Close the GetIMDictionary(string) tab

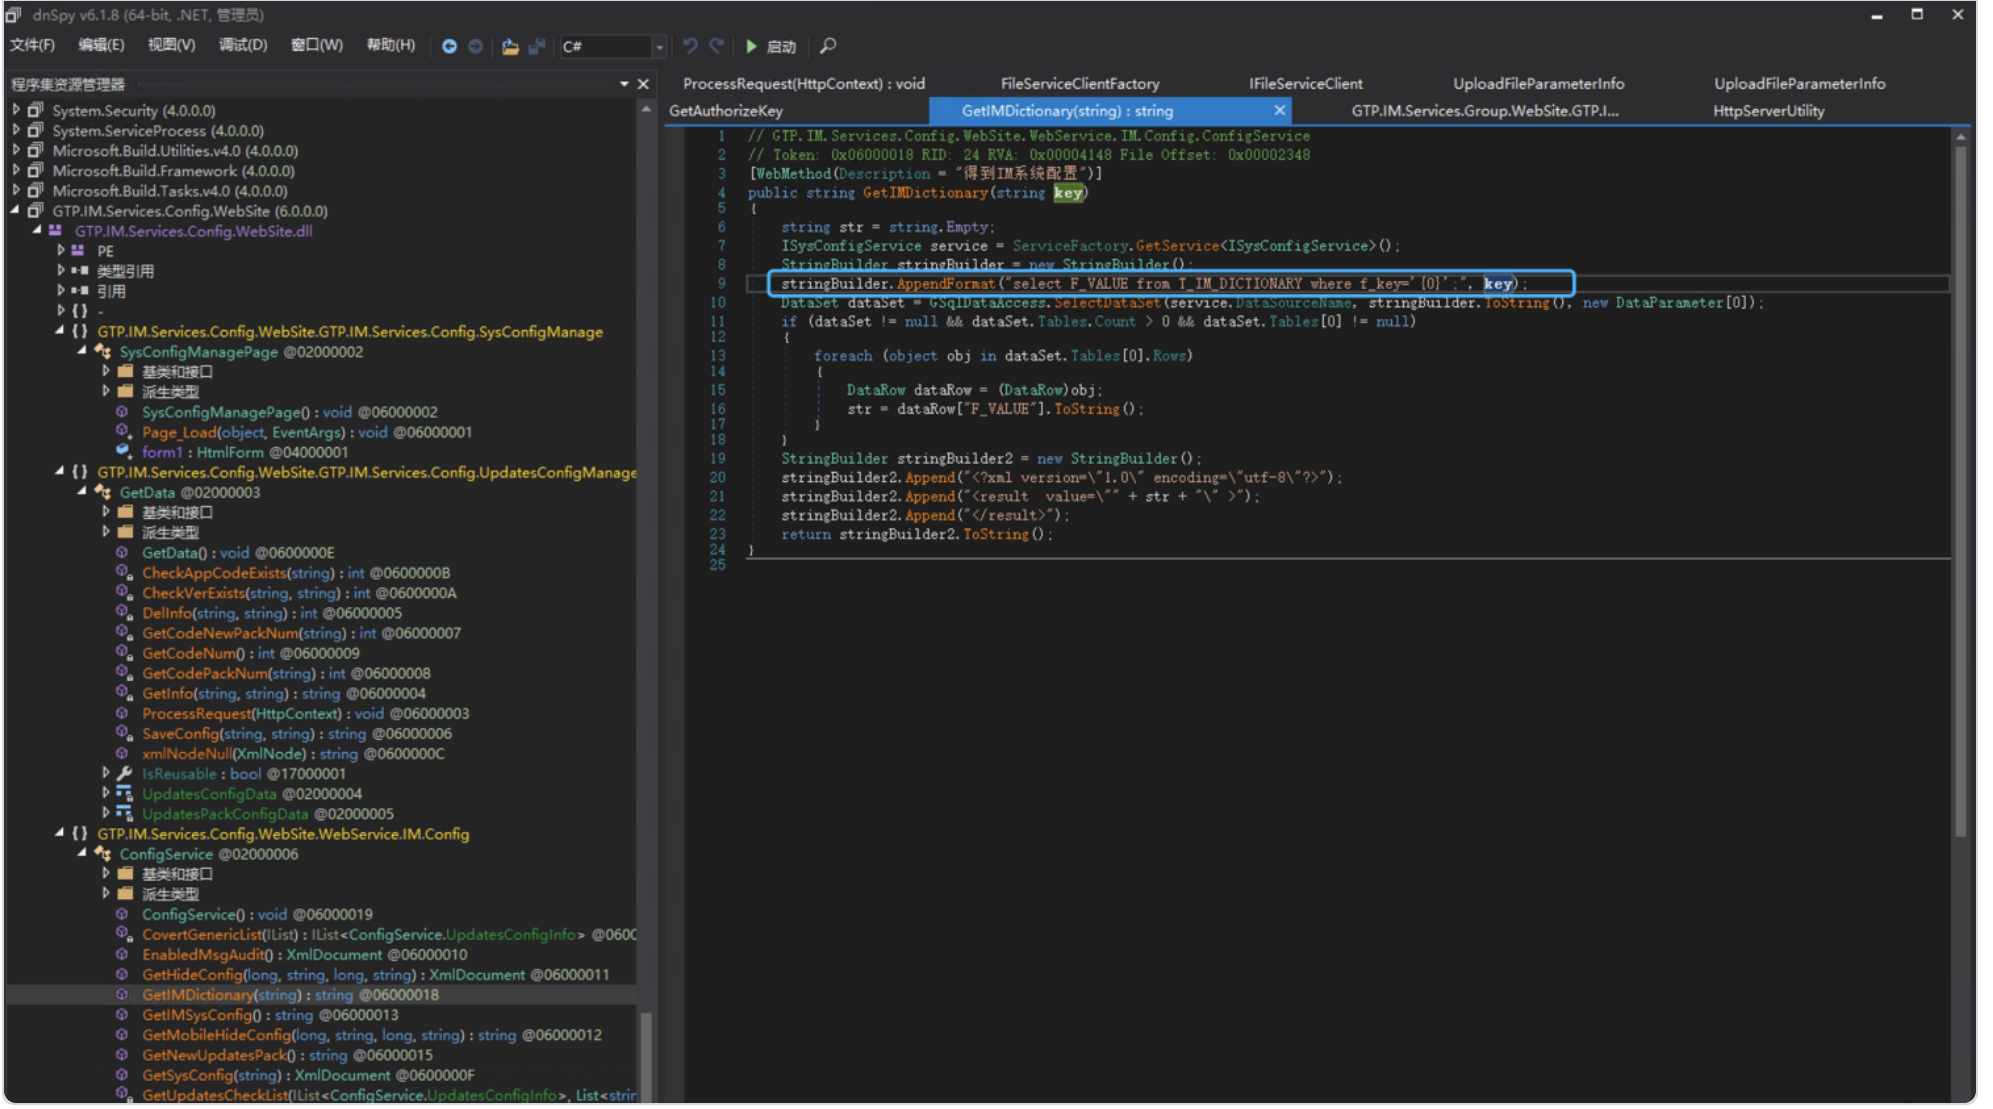point(1279,110)
